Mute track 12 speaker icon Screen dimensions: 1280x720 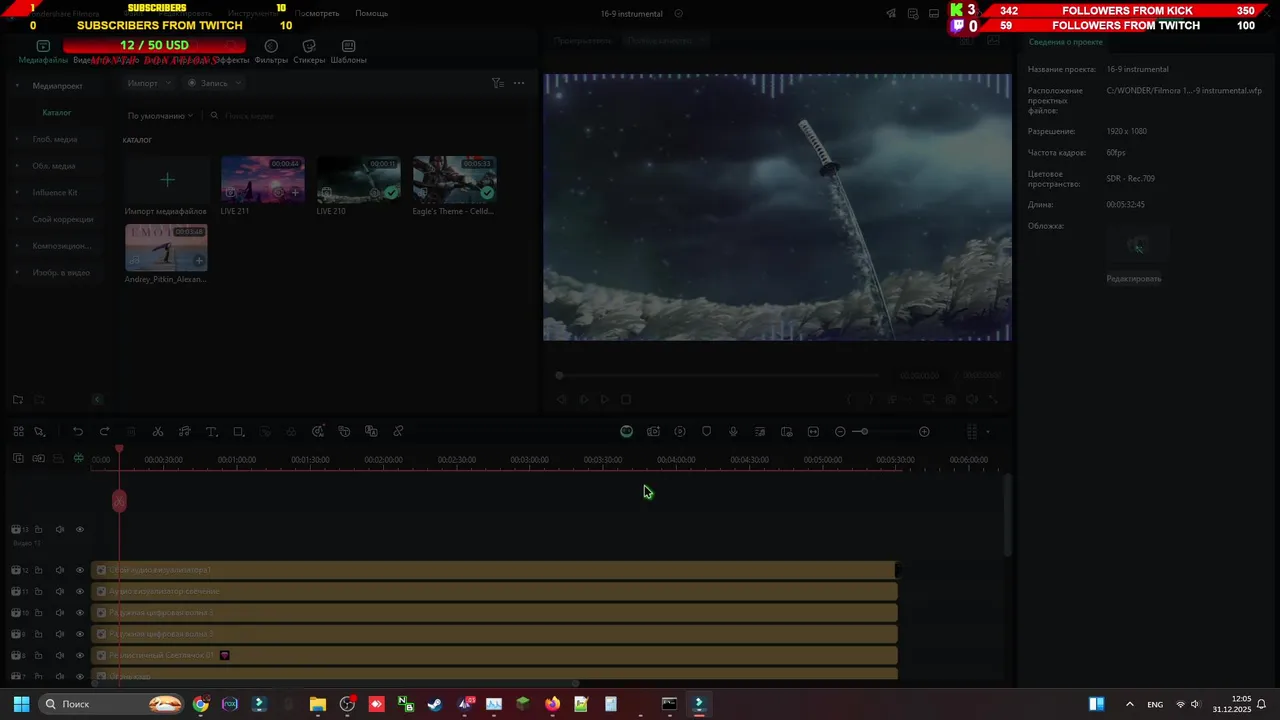point(59,570)
